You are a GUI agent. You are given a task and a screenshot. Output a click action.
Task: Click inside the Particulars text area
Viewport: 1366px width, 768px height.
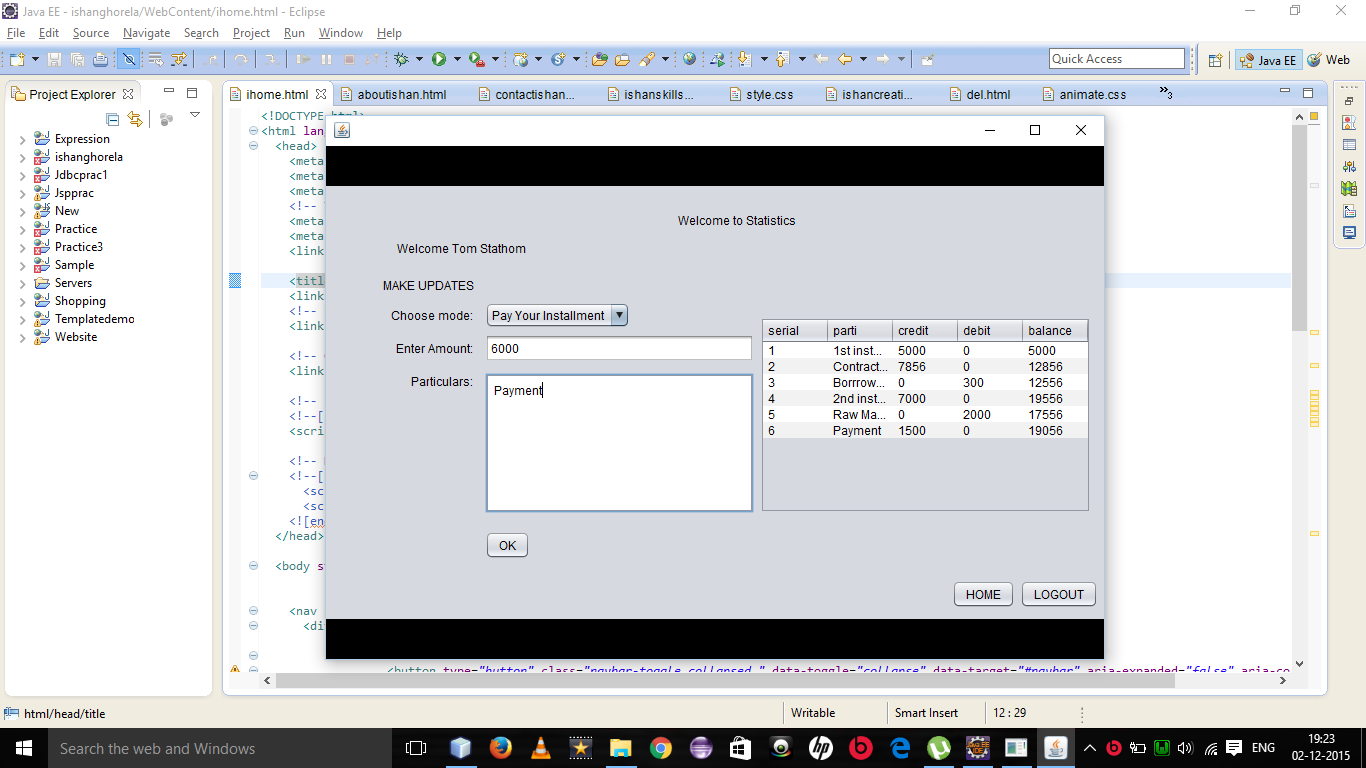coord(619,443)
